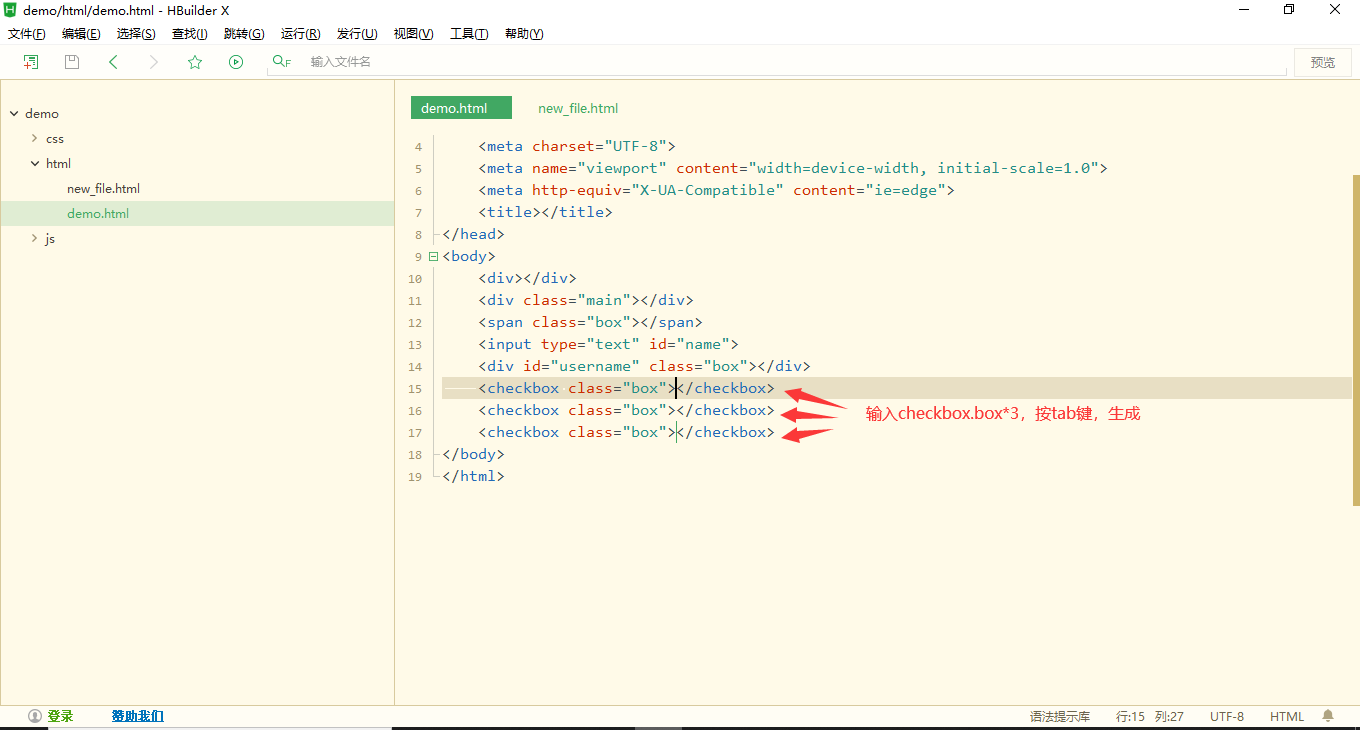The height and width of the screenshot is (730, 1360).
Task: Click the closing html tag on line 19
Action: click(473, 476)
